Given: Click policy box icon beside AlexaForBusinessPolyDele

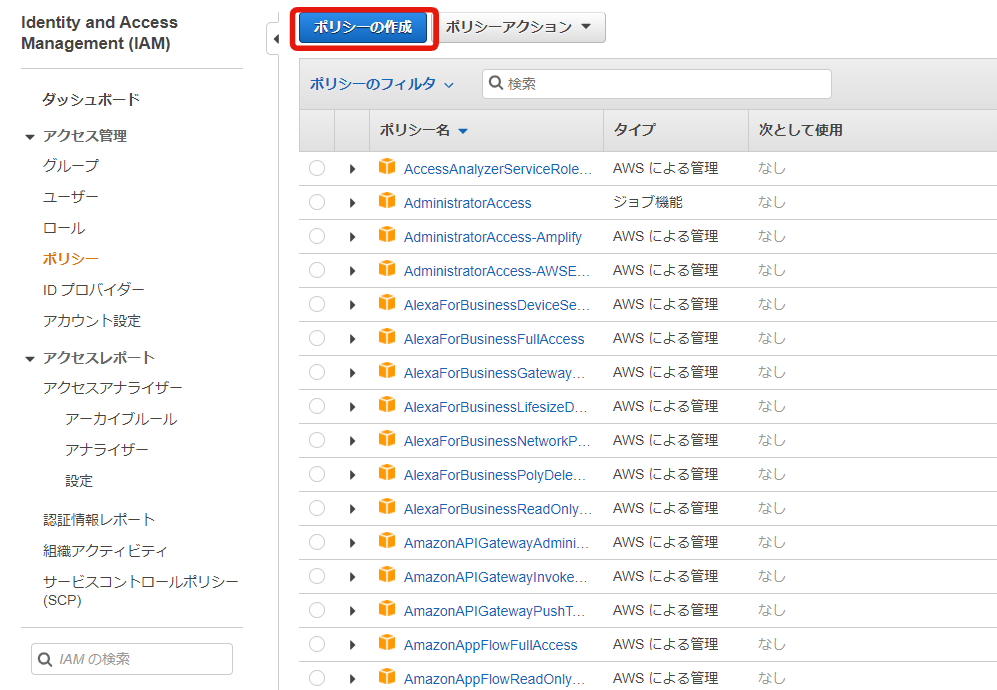Looking at the screenshot, I should click(x=387, y=473).
